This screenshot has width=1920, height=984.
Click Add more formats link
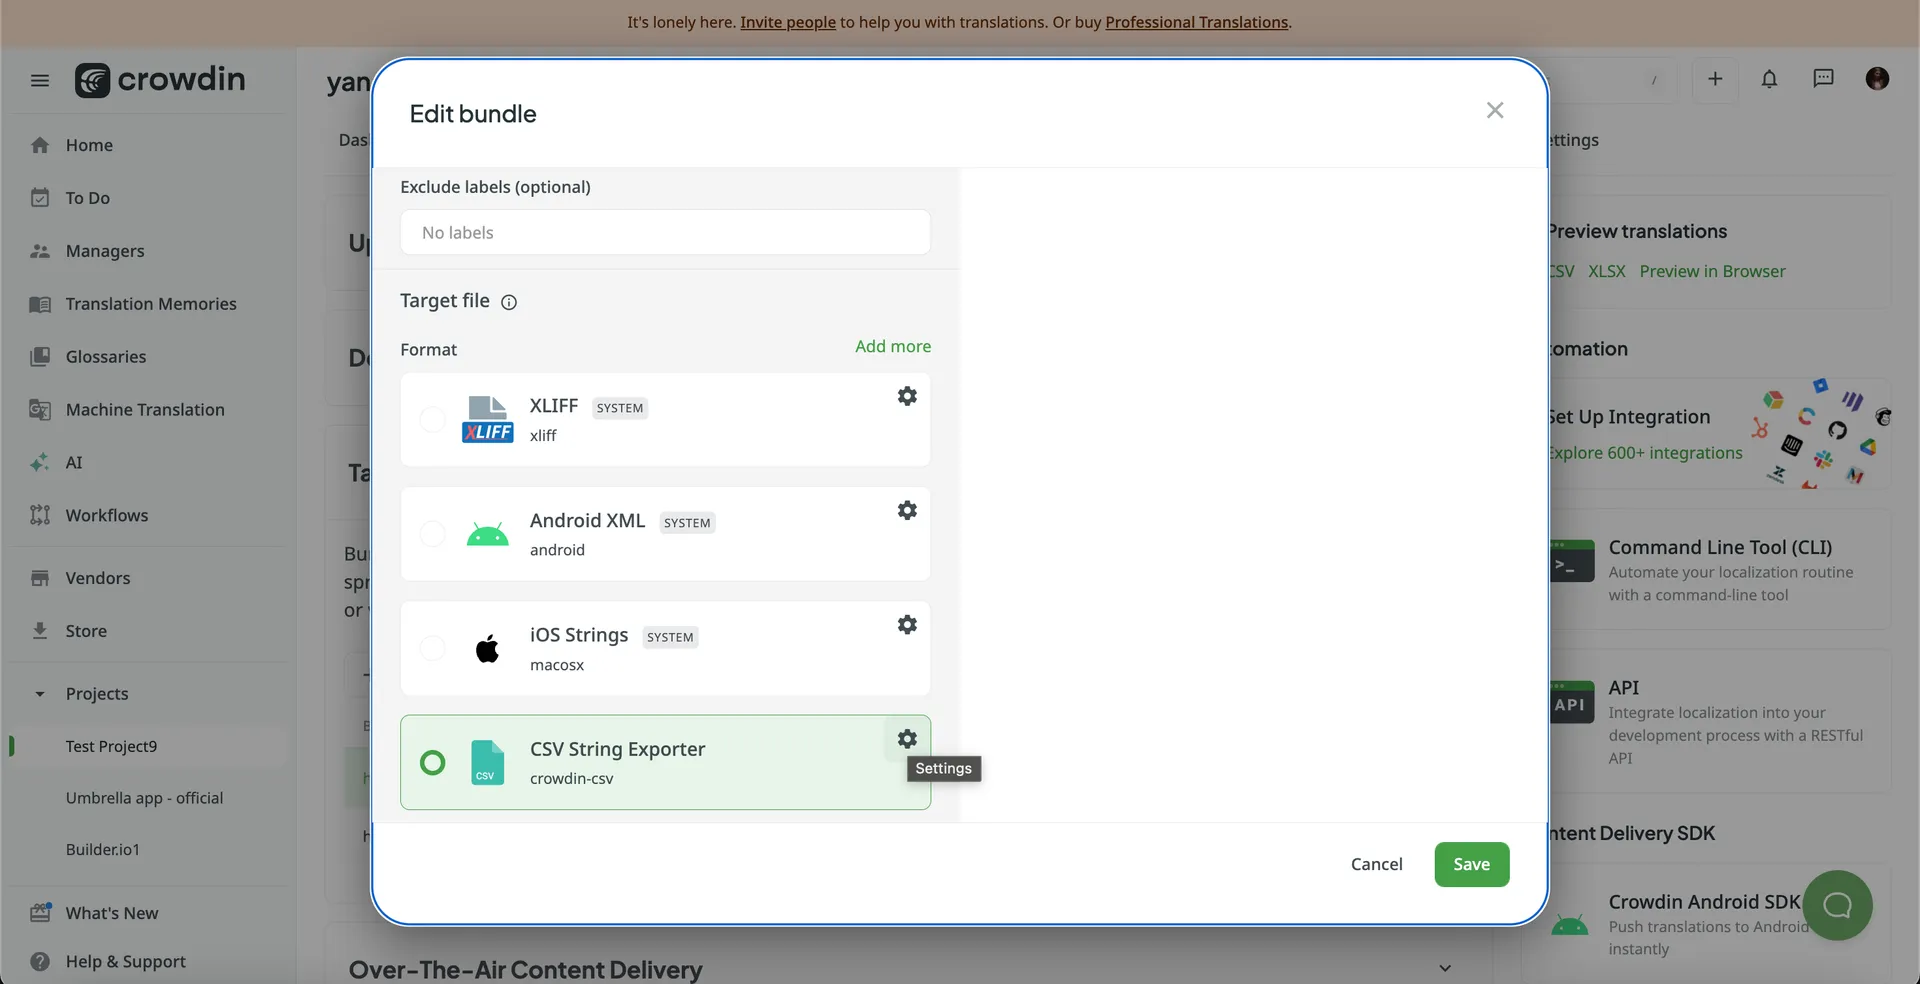click(893, 346)
